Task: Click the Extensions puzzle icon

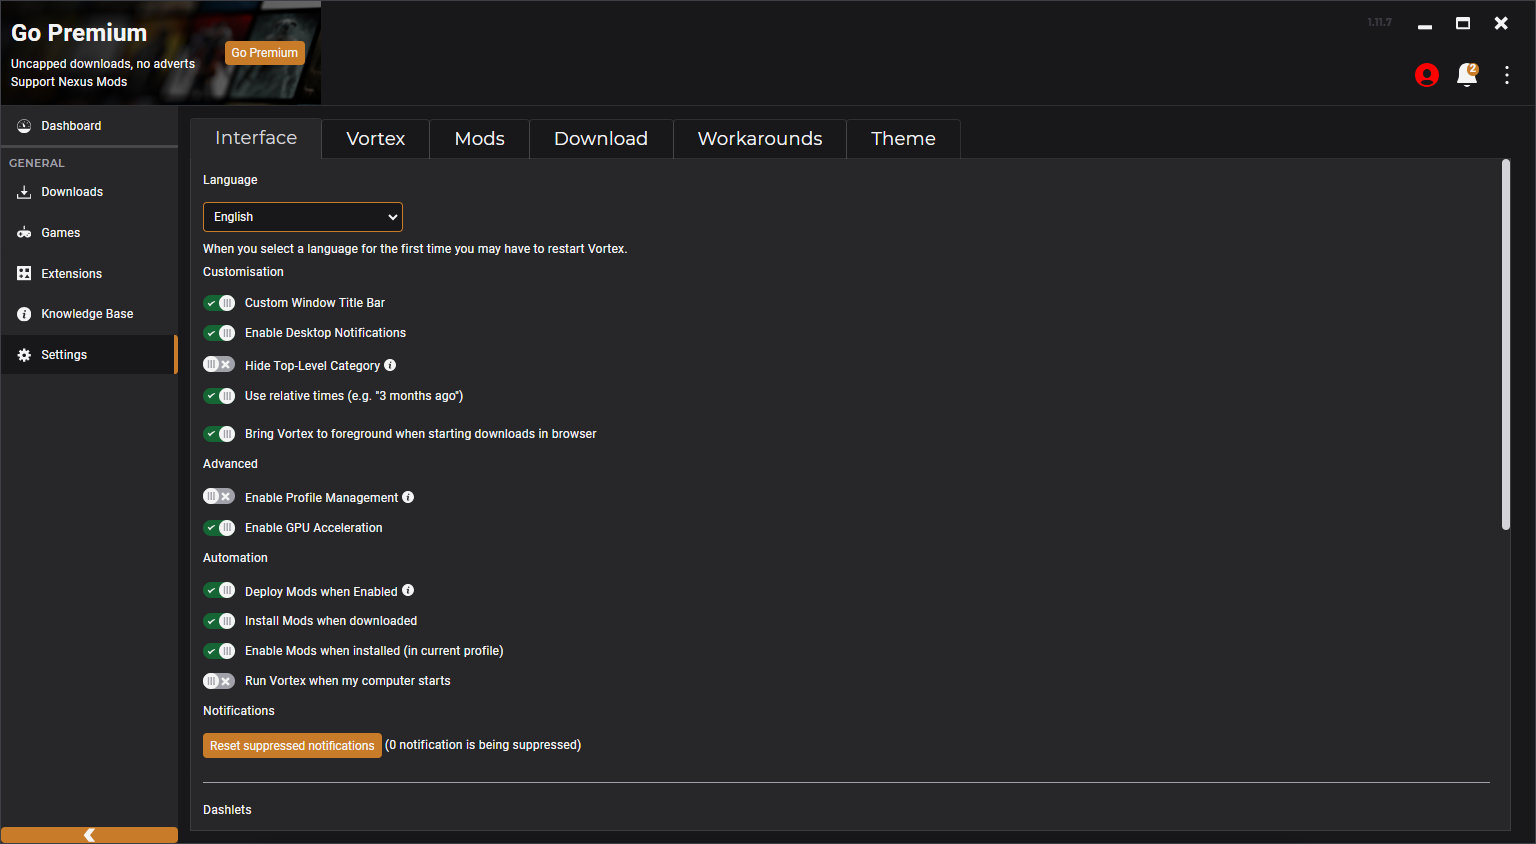Action: tap(24, 274)
